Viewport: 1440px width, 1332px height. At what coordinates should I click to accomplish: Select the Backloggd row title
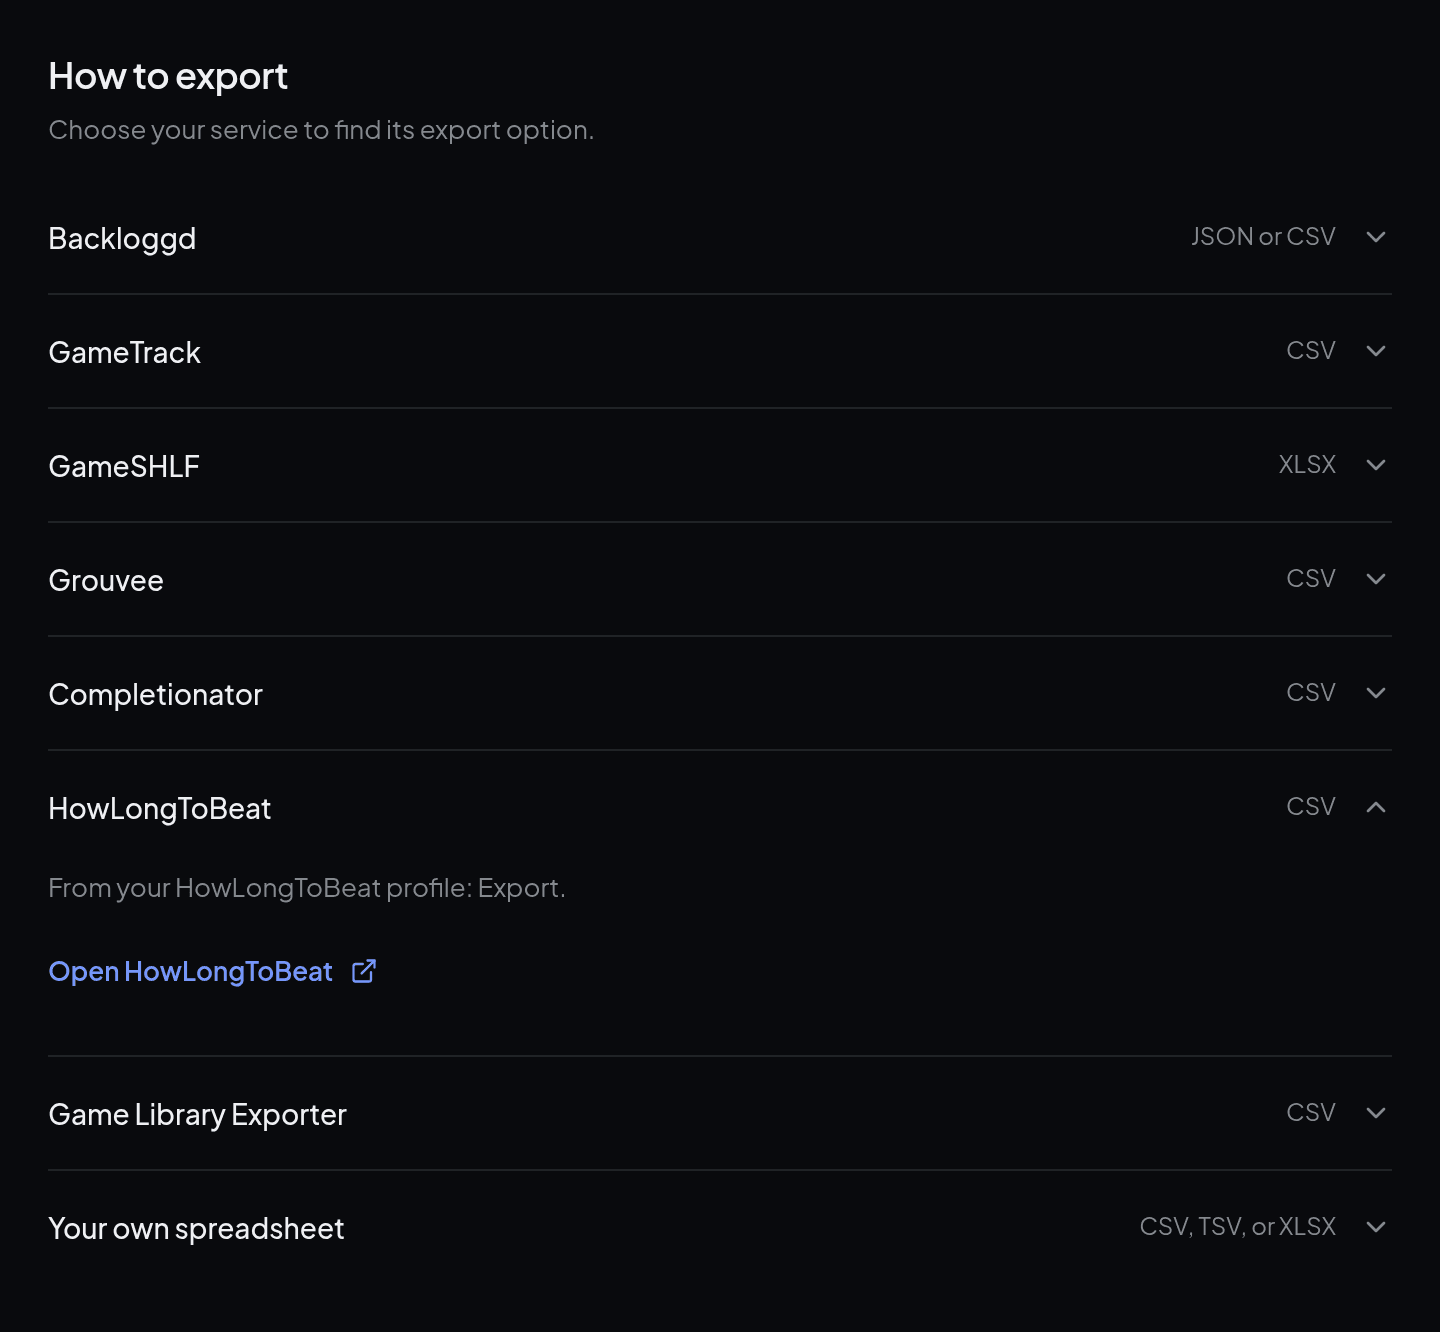(x=122, y=239)
